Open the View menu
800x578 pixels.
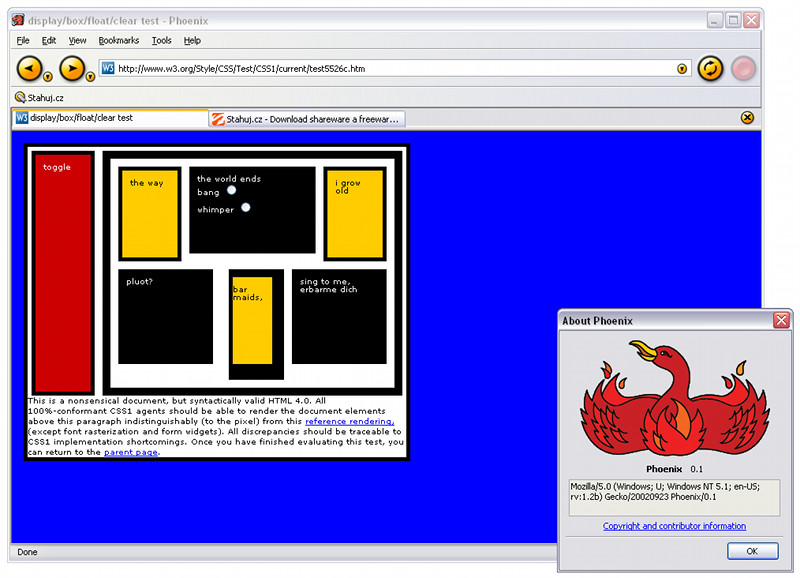[77, 40]
